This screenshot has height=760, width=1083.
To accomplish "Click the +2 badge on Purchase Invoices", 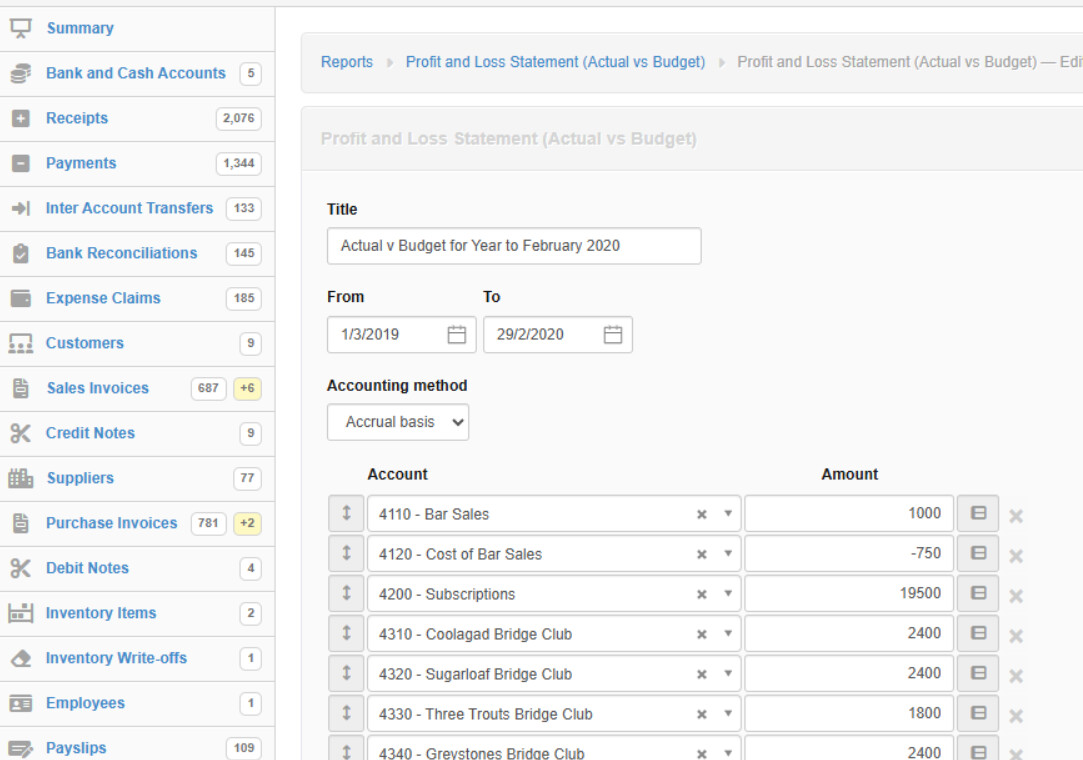I will [247, 523].
